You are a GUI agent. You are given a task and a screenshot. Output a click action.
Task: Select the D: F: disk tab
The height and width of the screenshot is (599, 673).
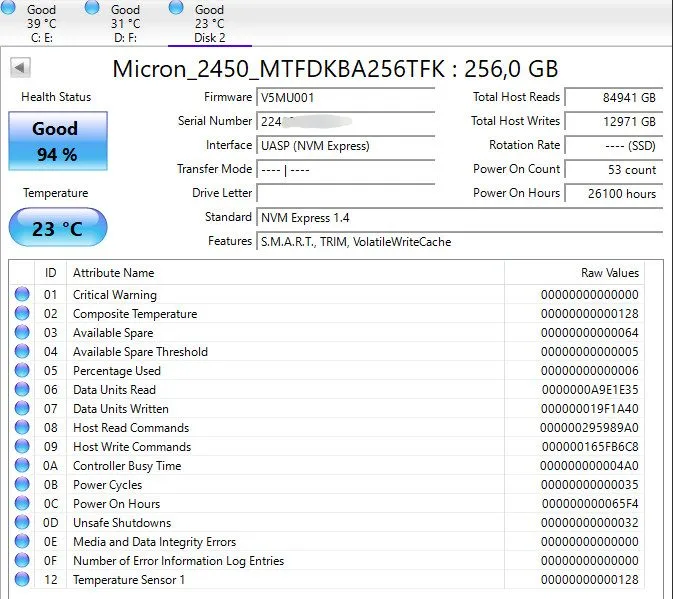[x=126, y=23]
